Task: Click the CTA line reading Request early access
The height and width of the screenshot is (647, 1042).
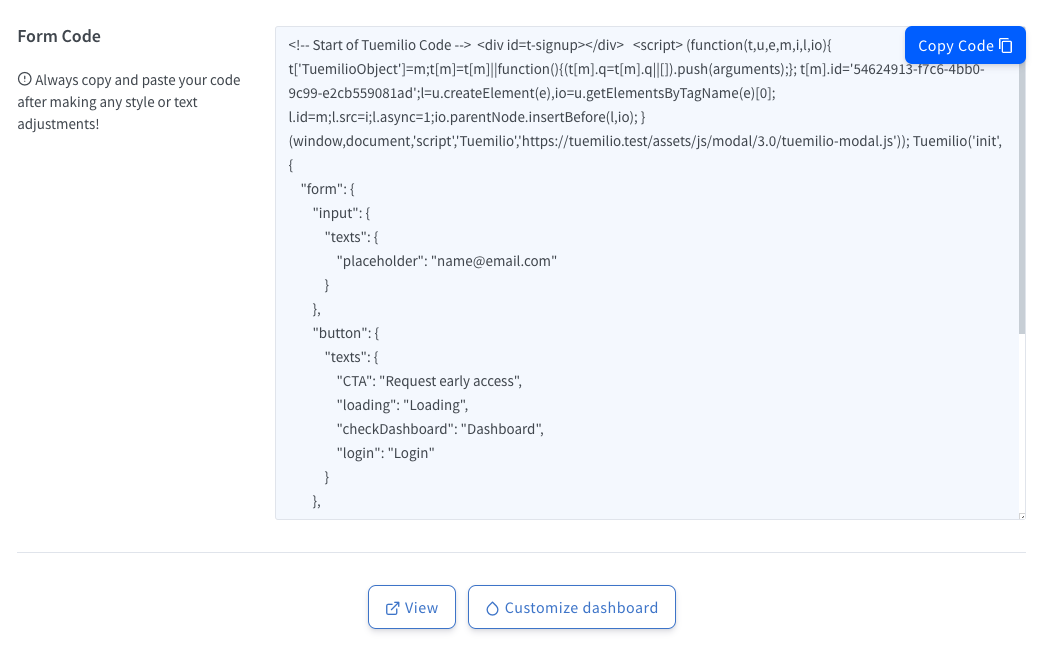Action: pos(430,381)
